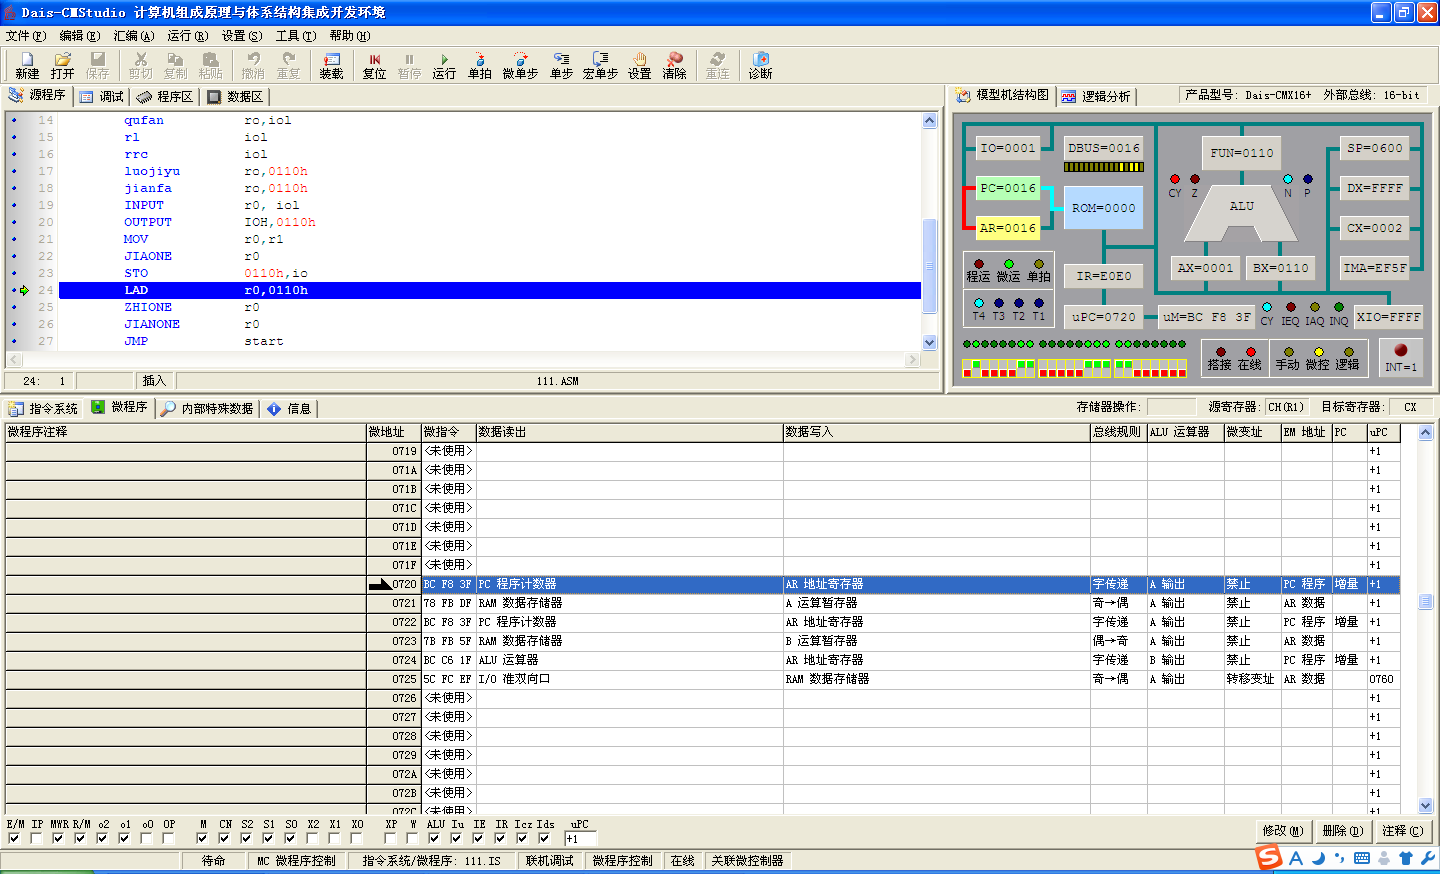
Task: Click the 复位 (Reset) toolbar icon
Action: (374, 66)
